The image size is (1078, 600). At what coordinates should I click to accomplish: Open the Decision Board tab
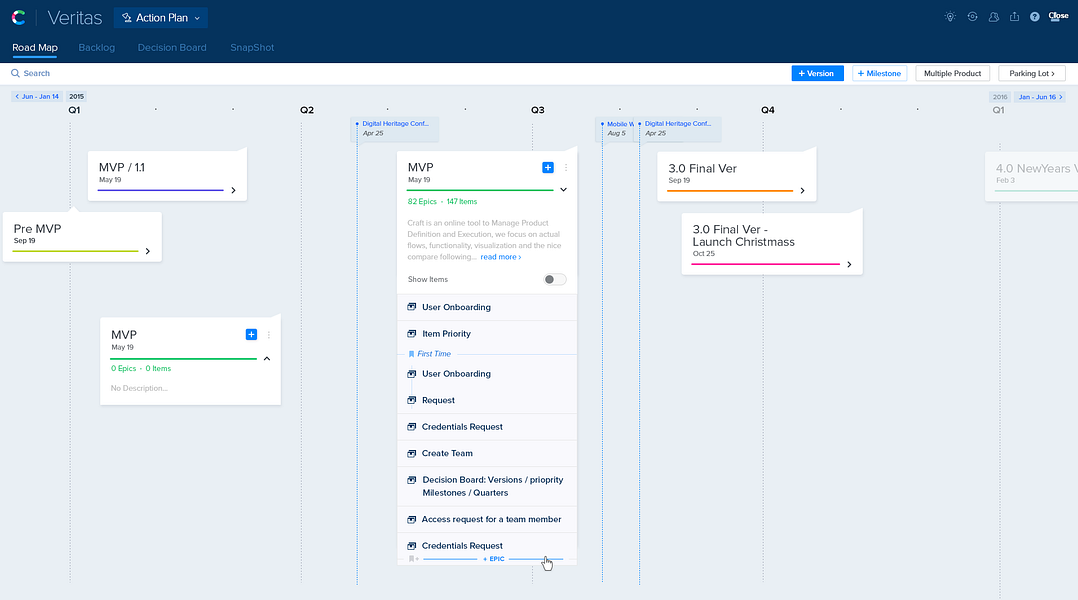tap(172, 47)
